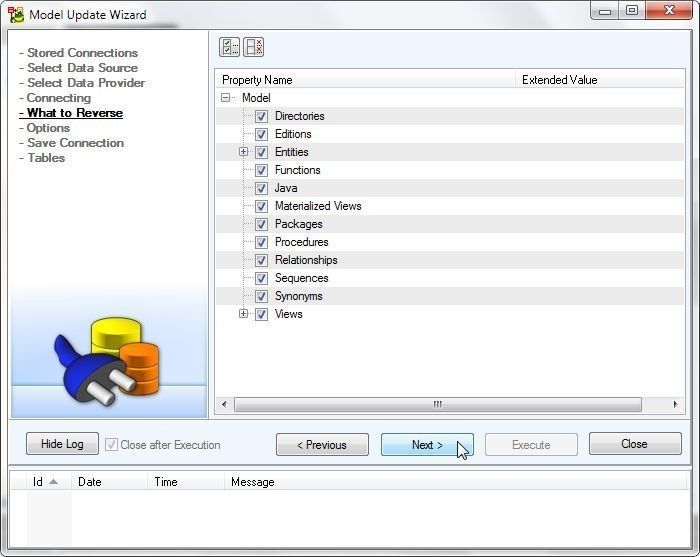
Task: Minimize the Model Update Wizard window
Action: 605,11
